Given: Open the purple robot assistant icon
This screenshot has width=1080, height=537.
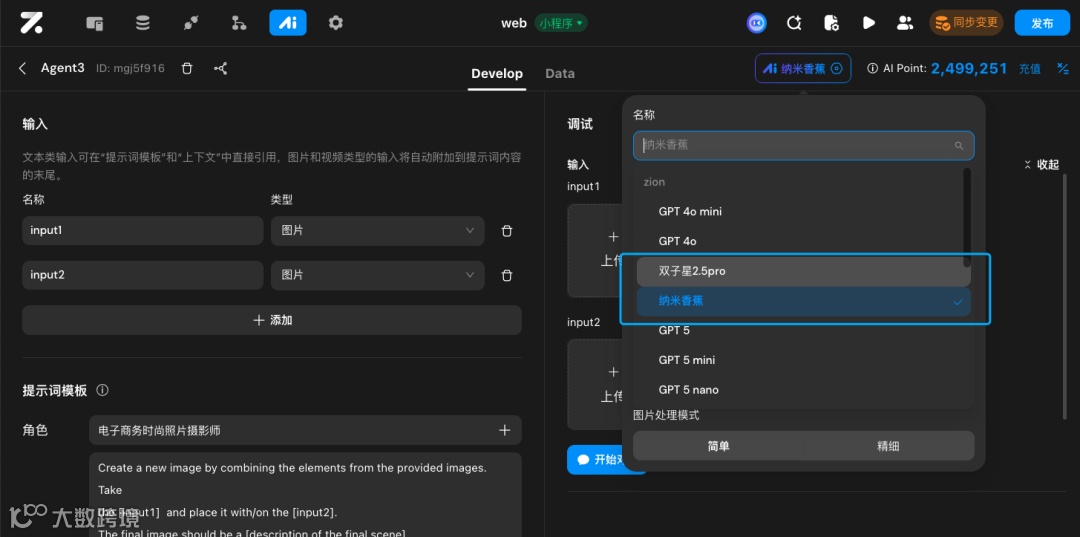Looking at the screenshot, I should (x=757, y=23).
